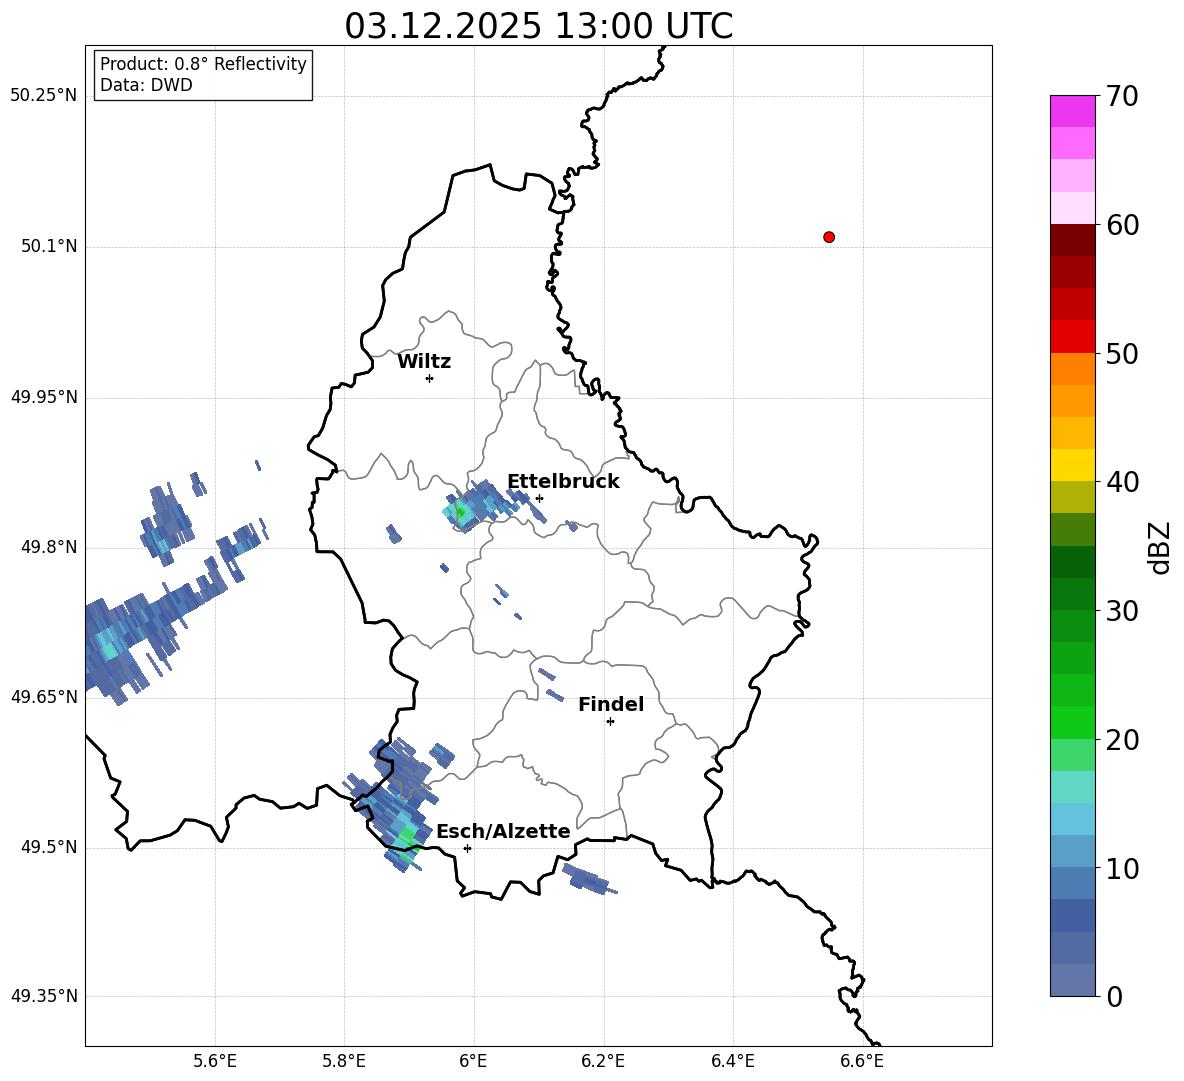The width and height of the screenshot is (1184, 1081).
Task: Click the bright green swatch just above 20
Action: [1073, 722]
